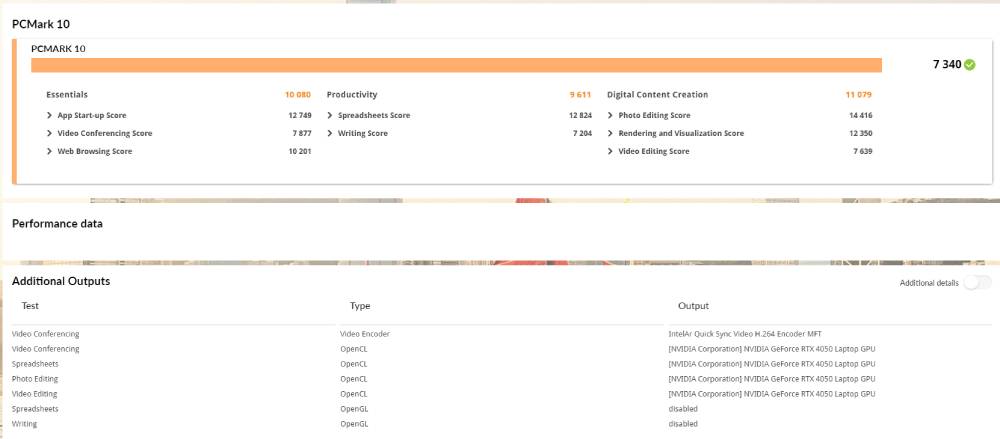Open the Performance data section
Screen dimensions: 1000x439
coord(57,224)
